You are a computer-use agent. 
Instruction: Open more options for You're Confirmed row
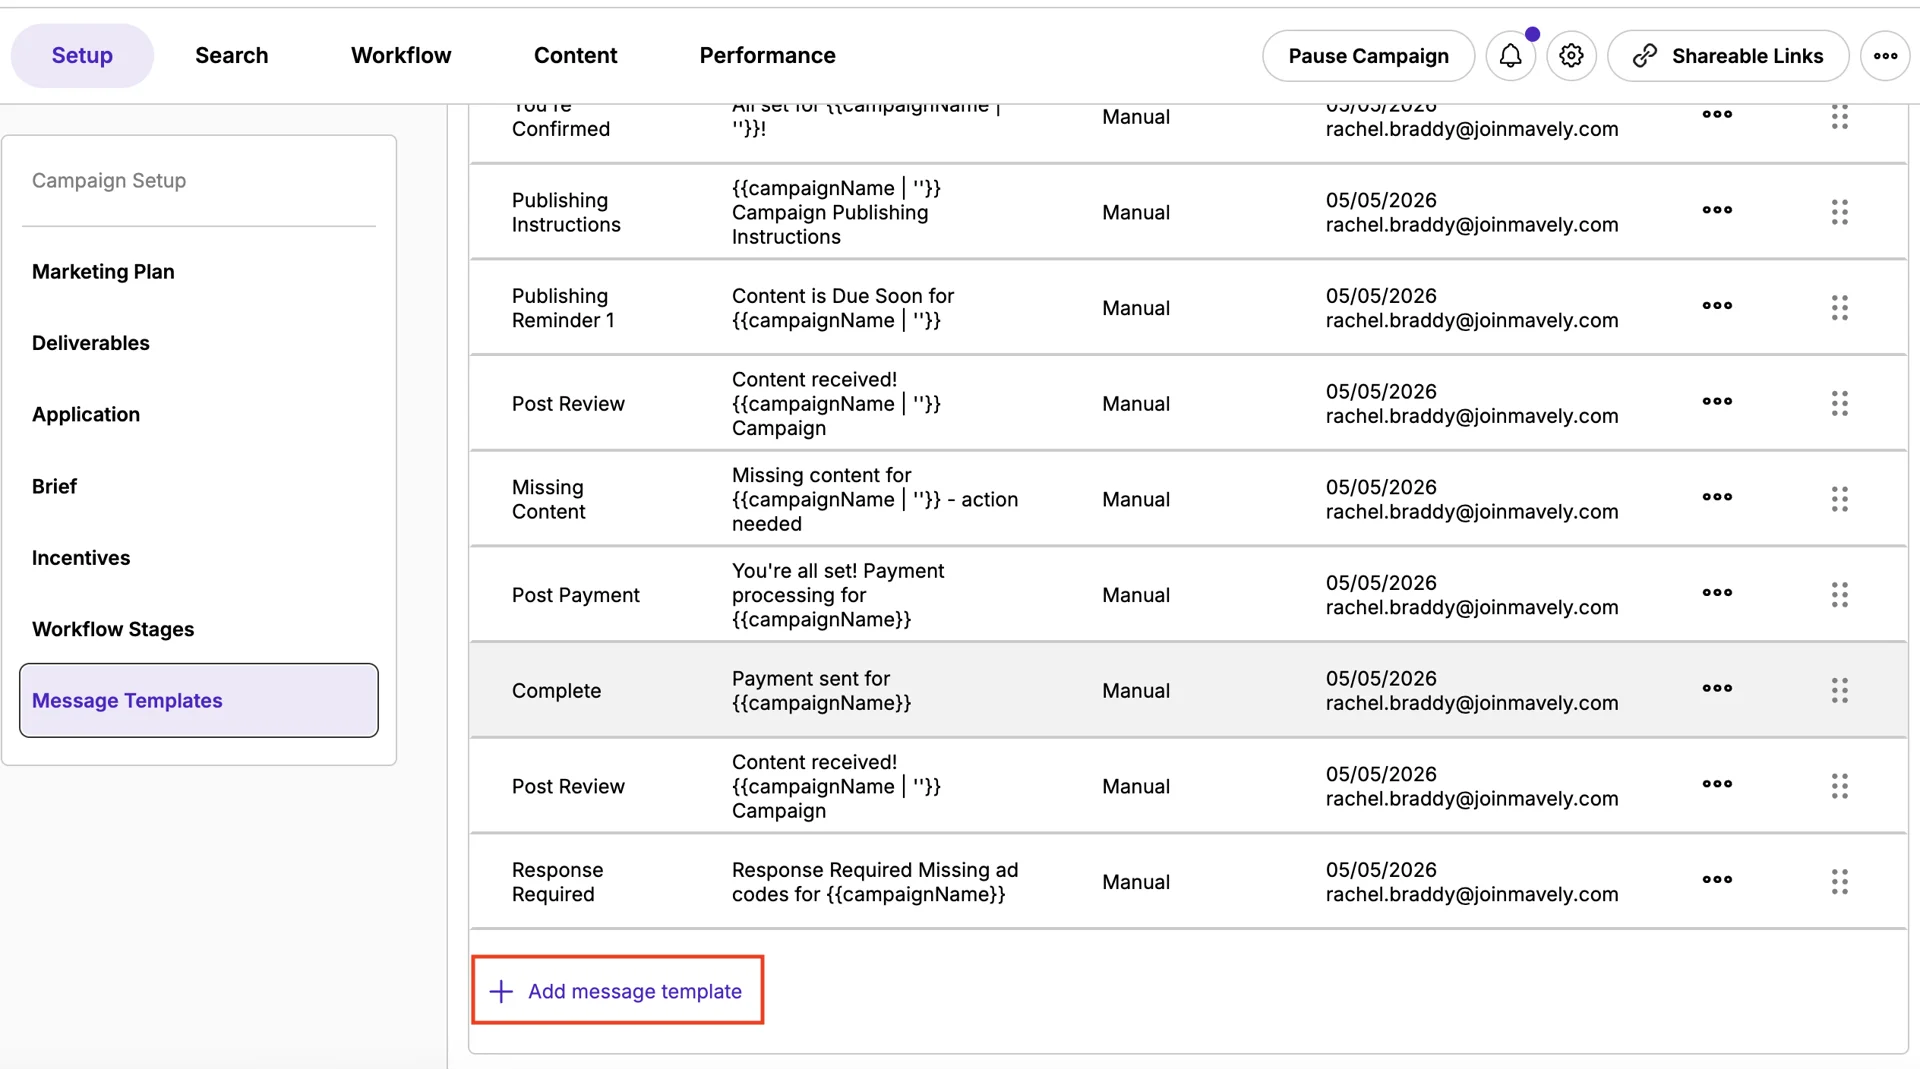1717,114
